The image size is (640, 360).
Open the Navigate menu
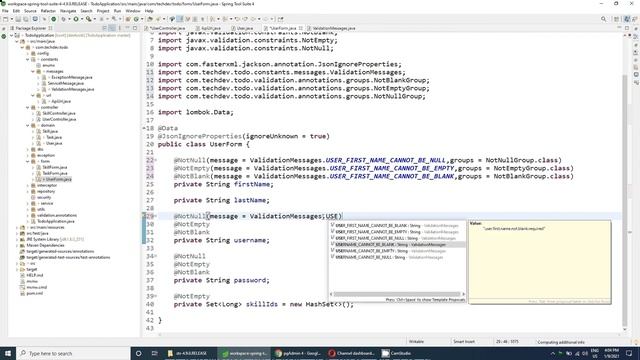pos(68,11)
